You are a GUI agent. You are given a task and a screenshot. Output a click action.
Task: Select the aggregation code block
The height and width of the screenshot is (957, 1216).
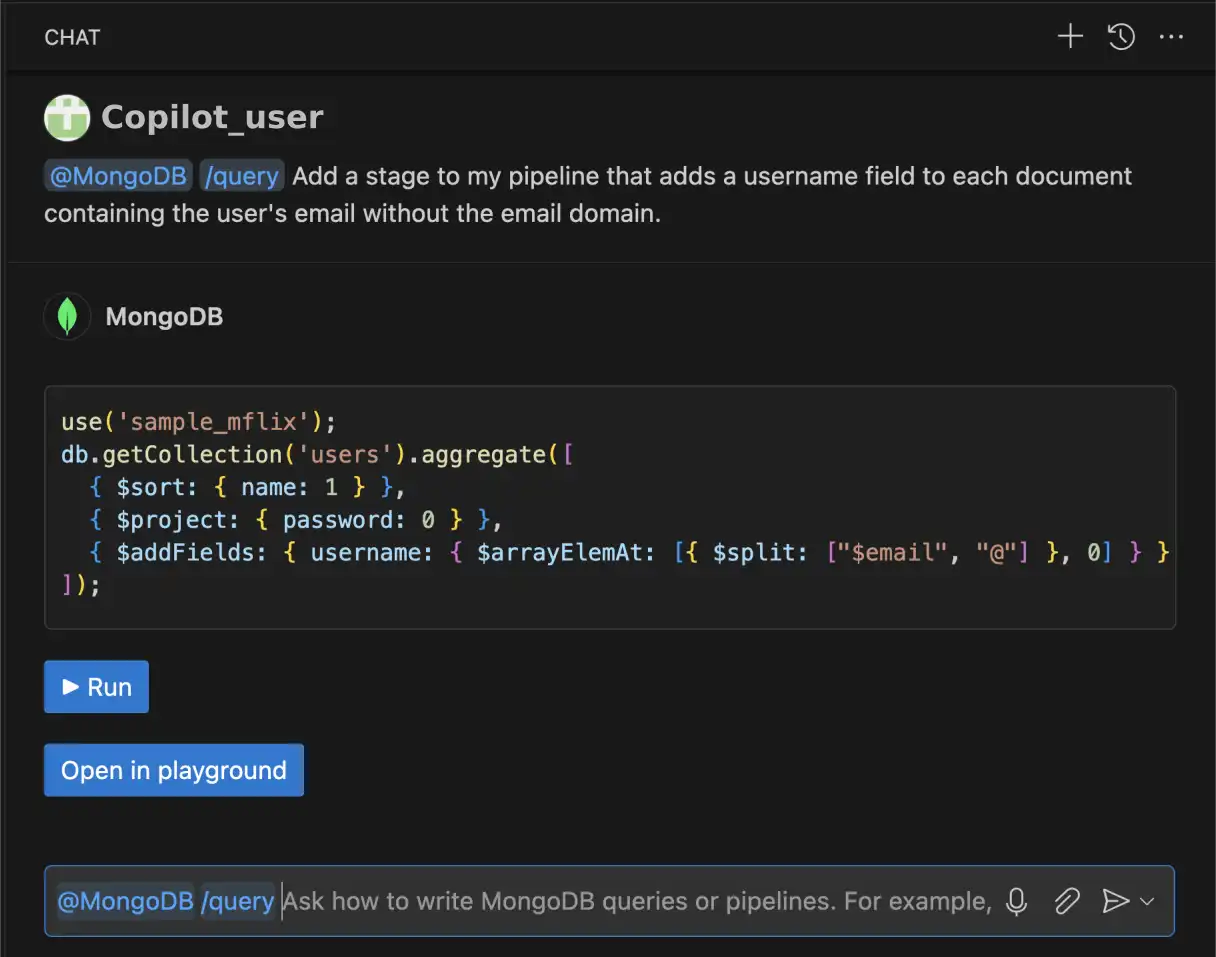coord(608,503)
